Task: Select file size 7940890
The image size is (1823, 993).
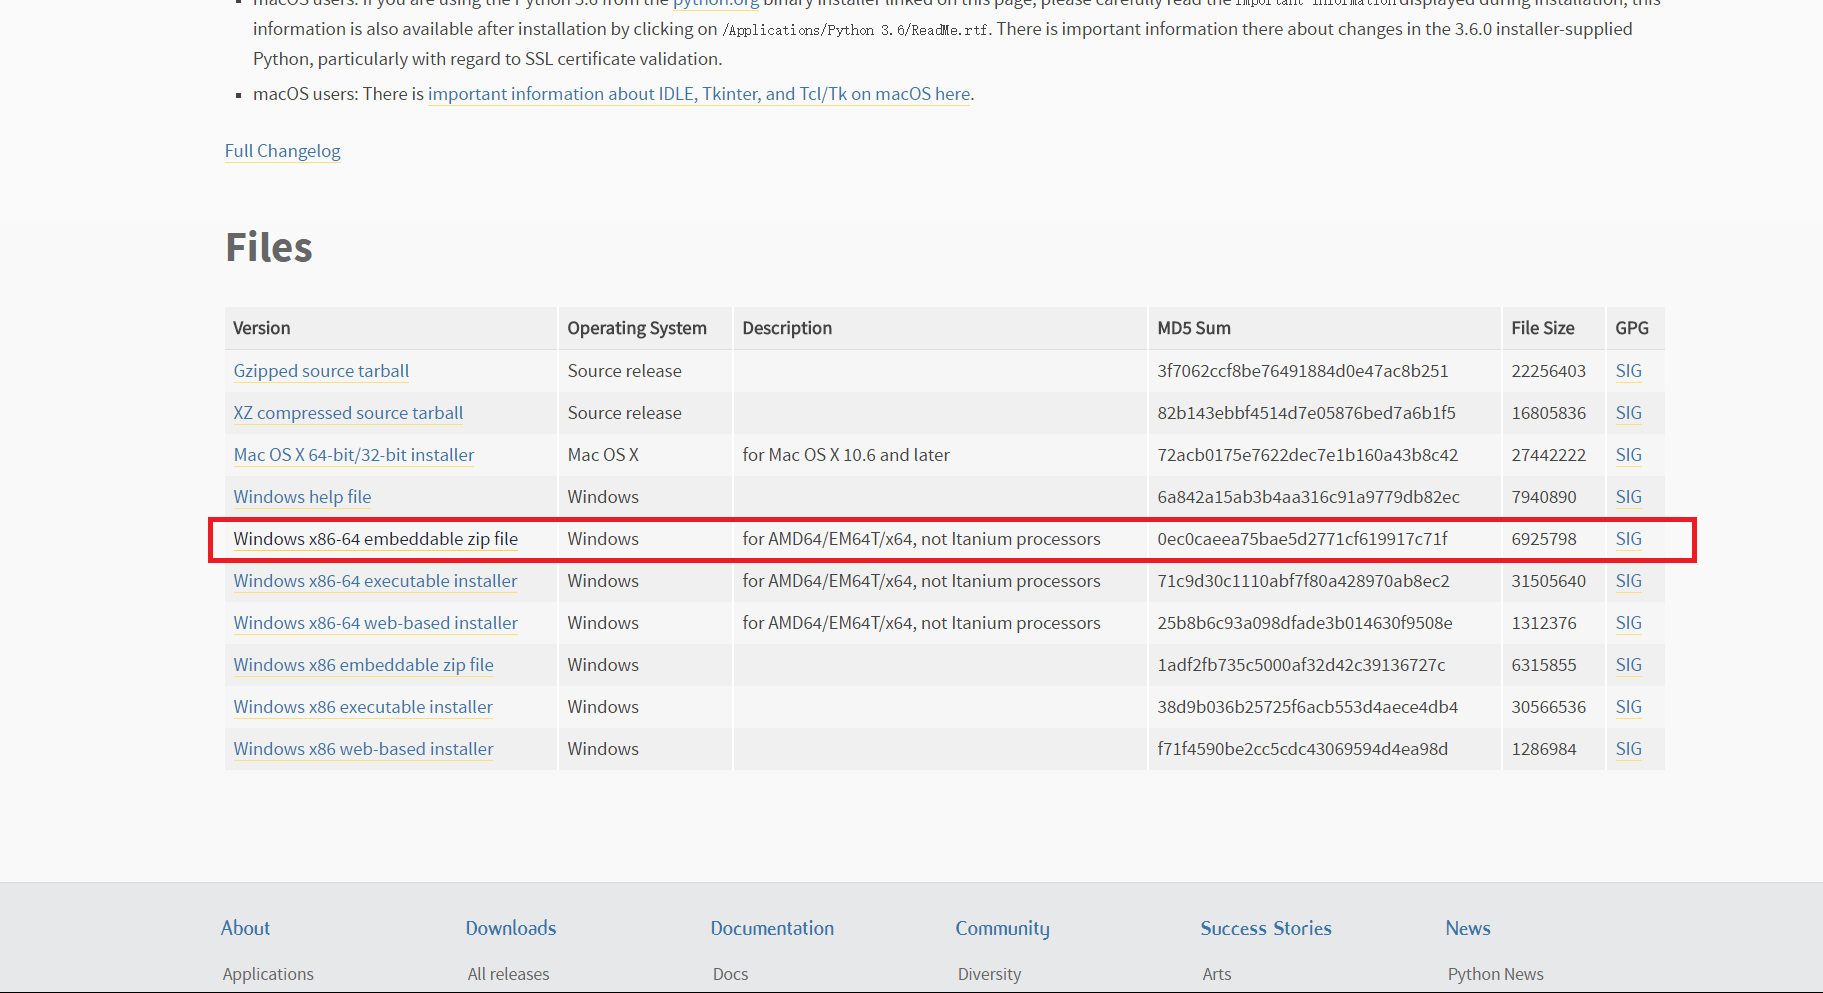Action: (1544, 497)
